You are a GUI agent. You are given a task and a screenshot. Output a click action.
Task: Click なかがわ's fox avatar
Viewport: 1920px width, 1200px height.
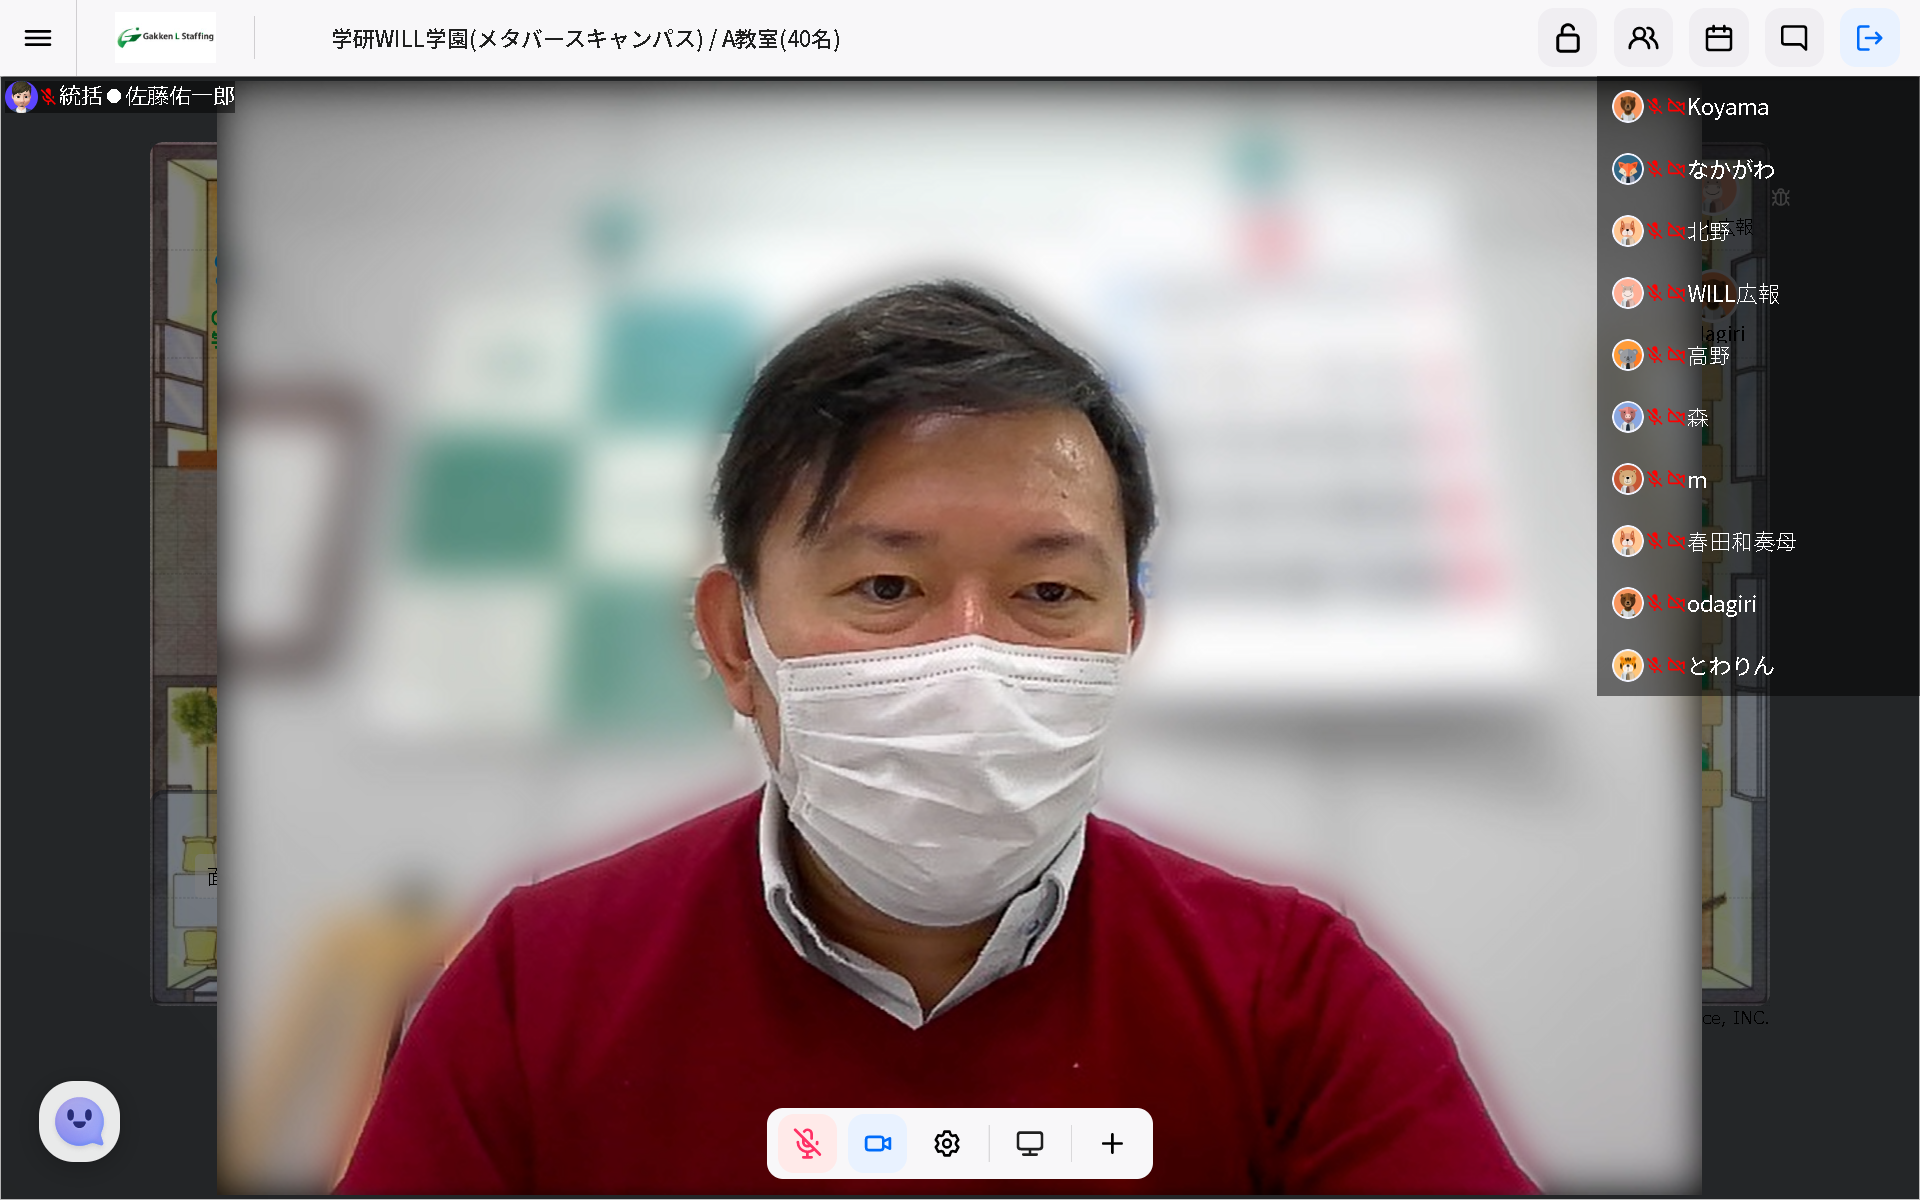(x=1627, y=169)
